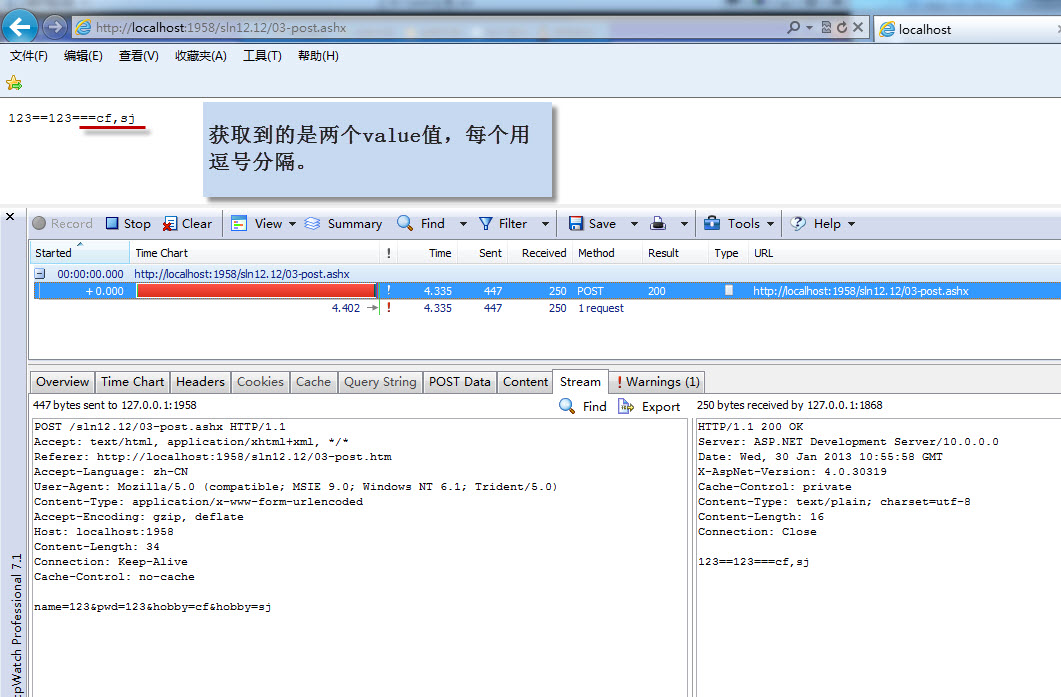
Task: Expand the View dropdown arrow
Action: pos(292,224)
